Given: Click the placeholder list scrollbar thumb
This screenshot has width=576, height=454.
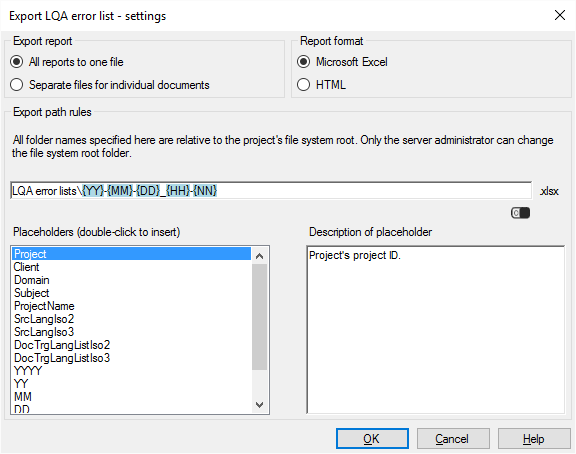Looking at the screenshot, I should pyautogui.click(x=259, y=317).
